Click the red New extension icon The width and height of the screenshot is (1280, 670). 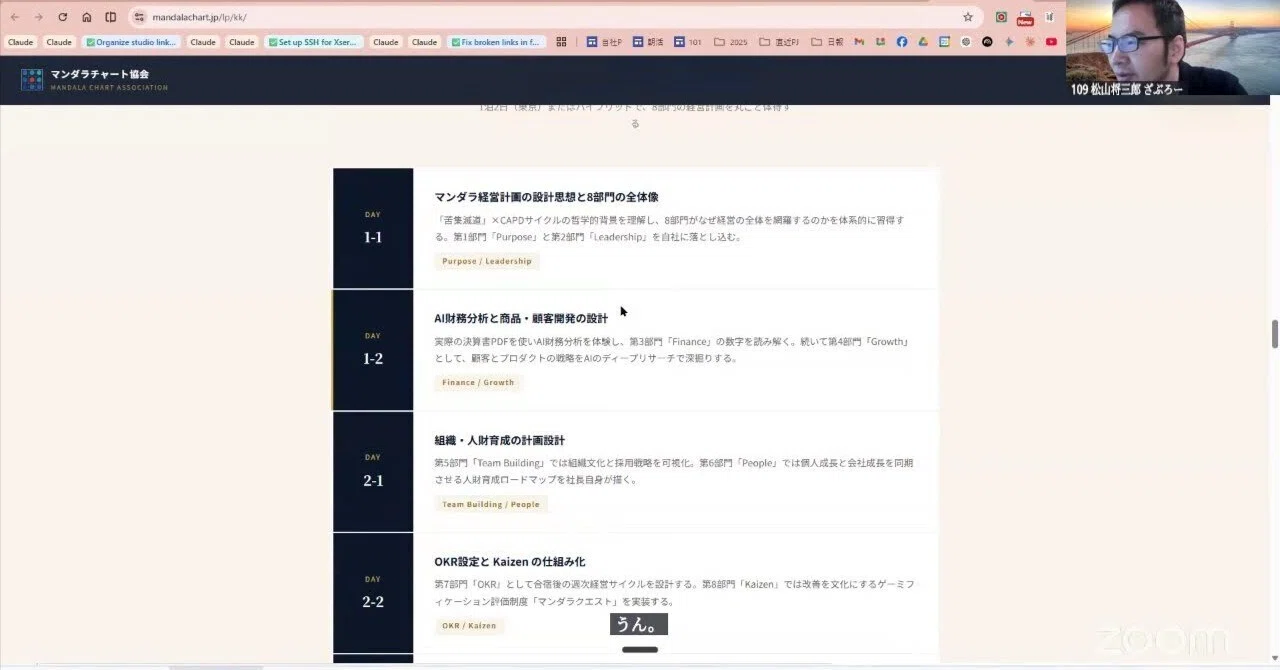(x=1025, y=17)
